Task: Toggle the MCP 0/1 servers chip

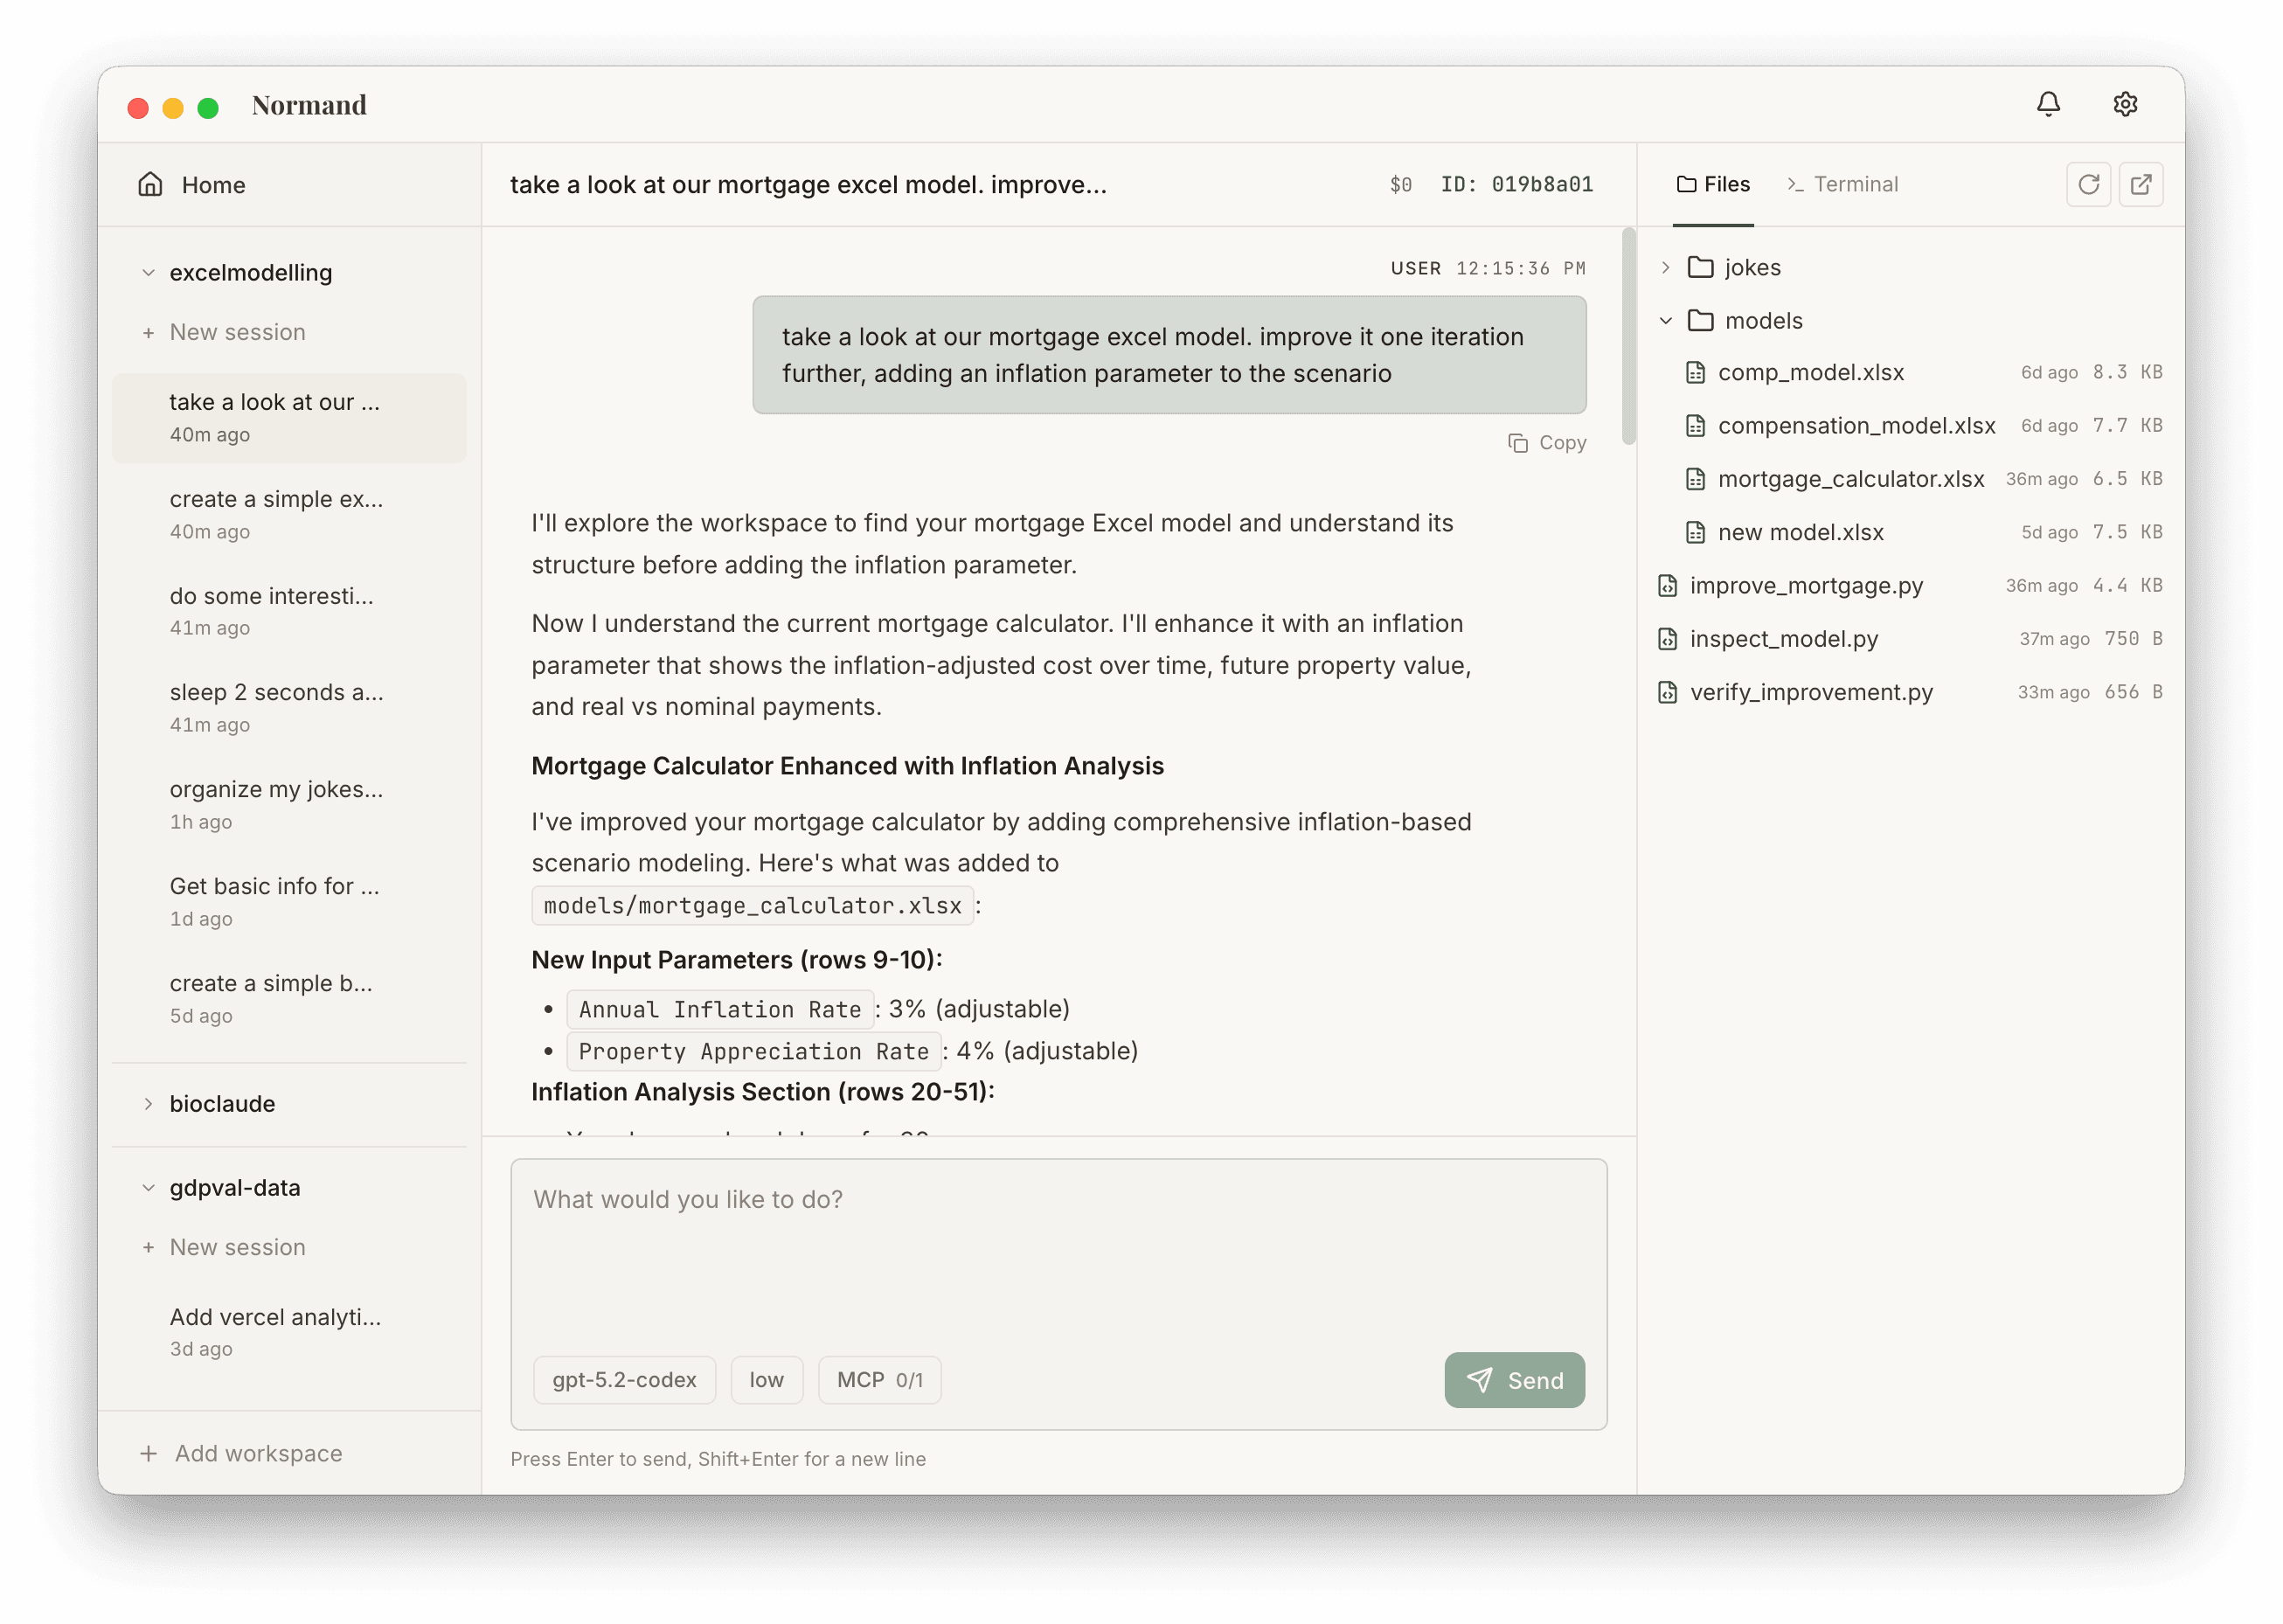Action: coord(879,1380)
